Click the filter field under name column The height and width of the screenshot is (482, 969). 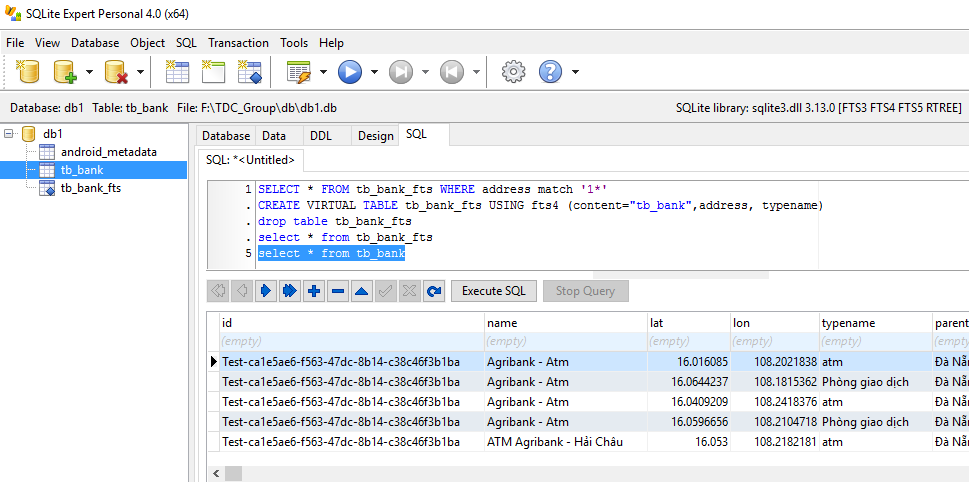(x=565, y=341)
